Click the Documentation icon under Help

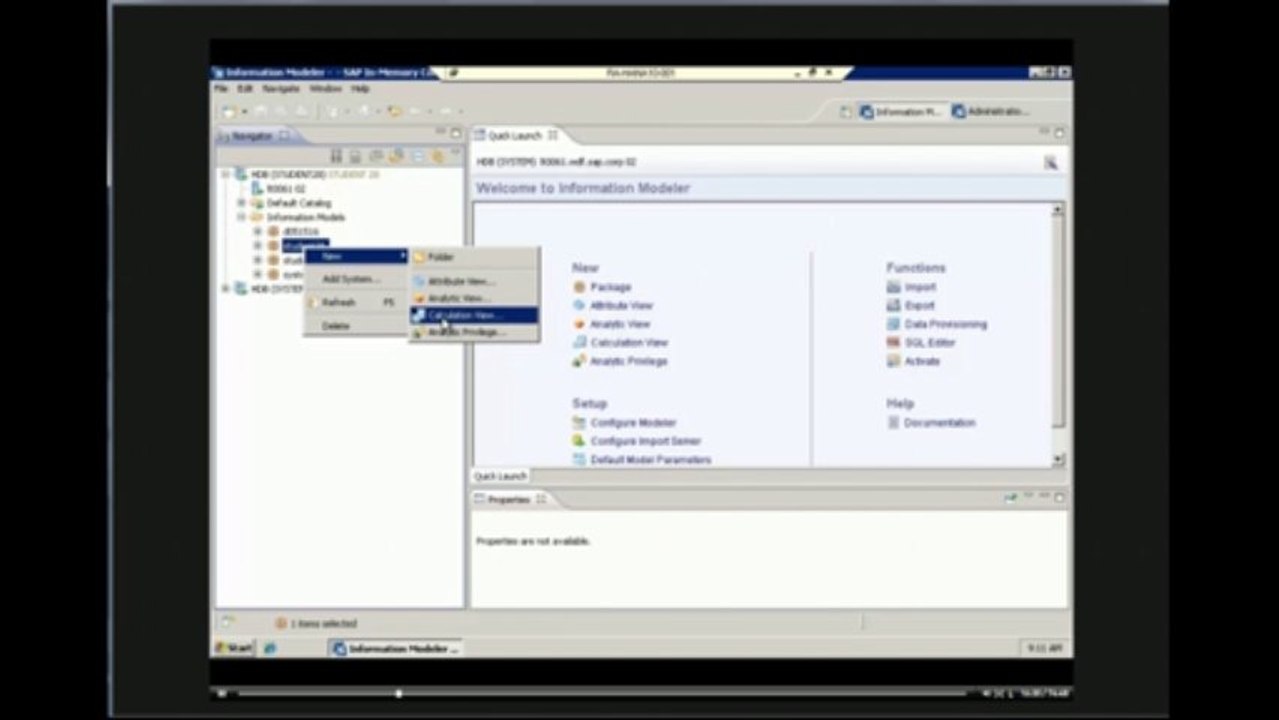tap(894, 423)
